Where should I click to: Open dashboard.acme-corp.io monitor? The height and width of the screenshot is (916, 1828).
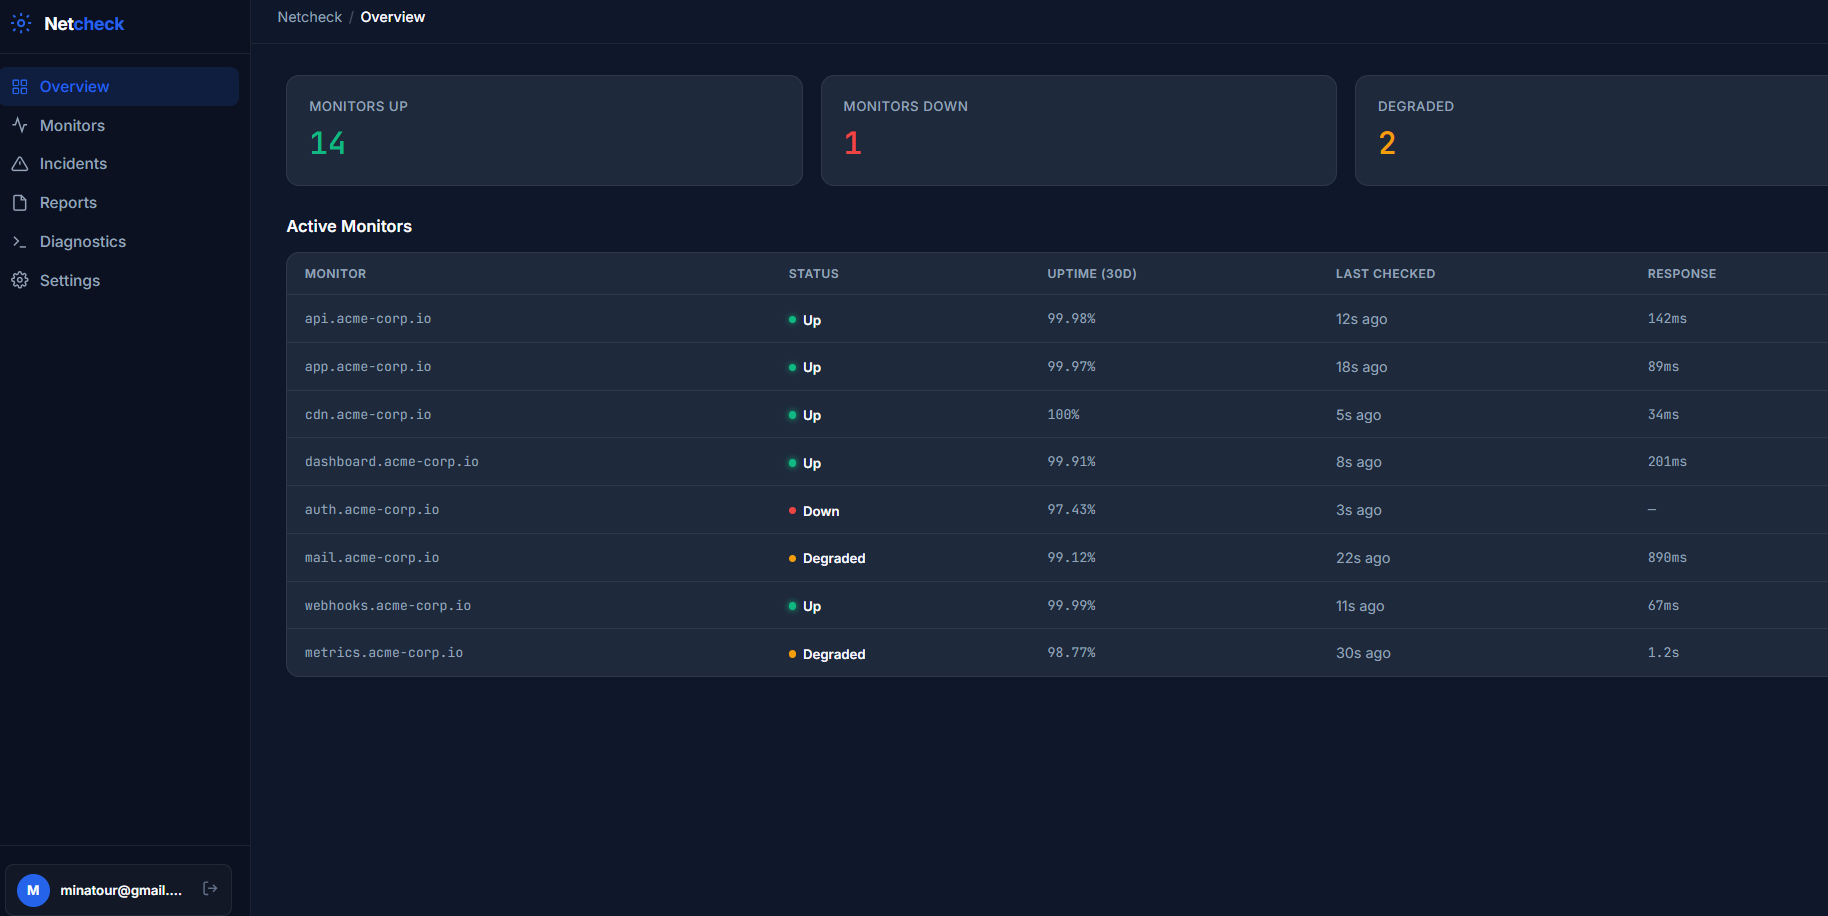pyautogui.click(x=1057, y=462)
